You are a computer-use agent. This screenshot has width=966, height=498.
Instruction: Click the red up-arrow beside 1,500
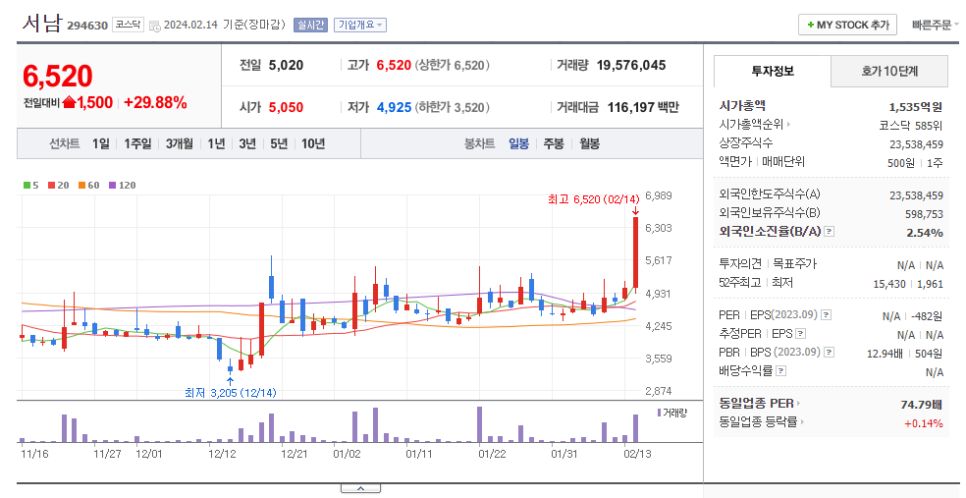[x=69, y=103]
